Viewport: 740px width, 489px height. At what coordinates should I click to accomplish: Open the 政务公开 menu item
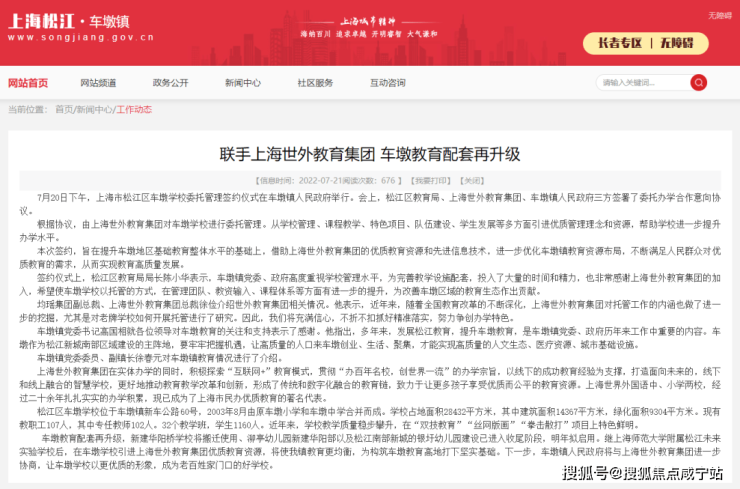pyautogui.click(x=170, y=83)
